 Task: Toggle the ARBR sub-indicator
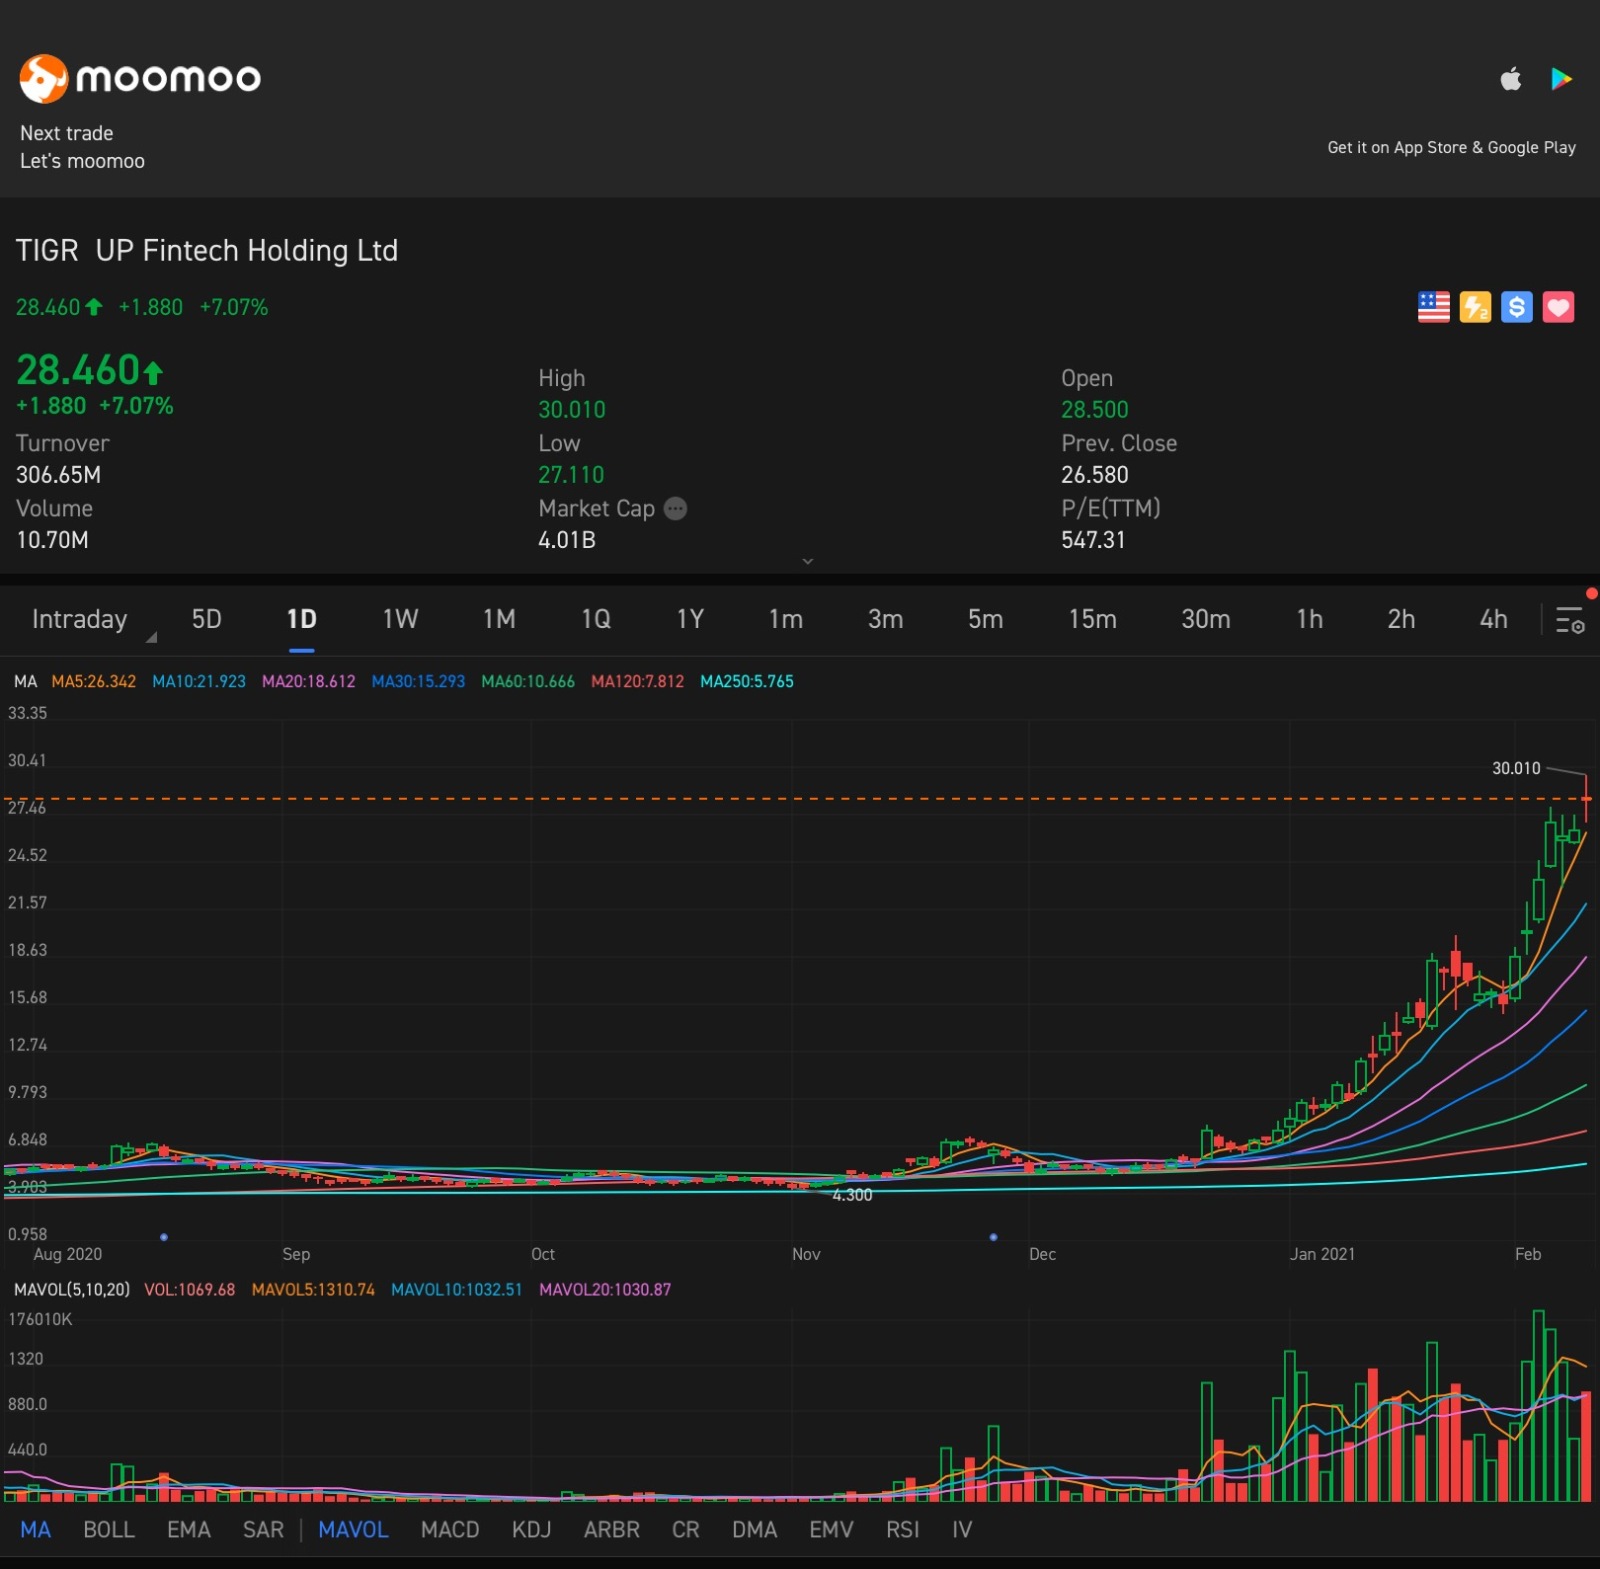(x=611, y=1529)
